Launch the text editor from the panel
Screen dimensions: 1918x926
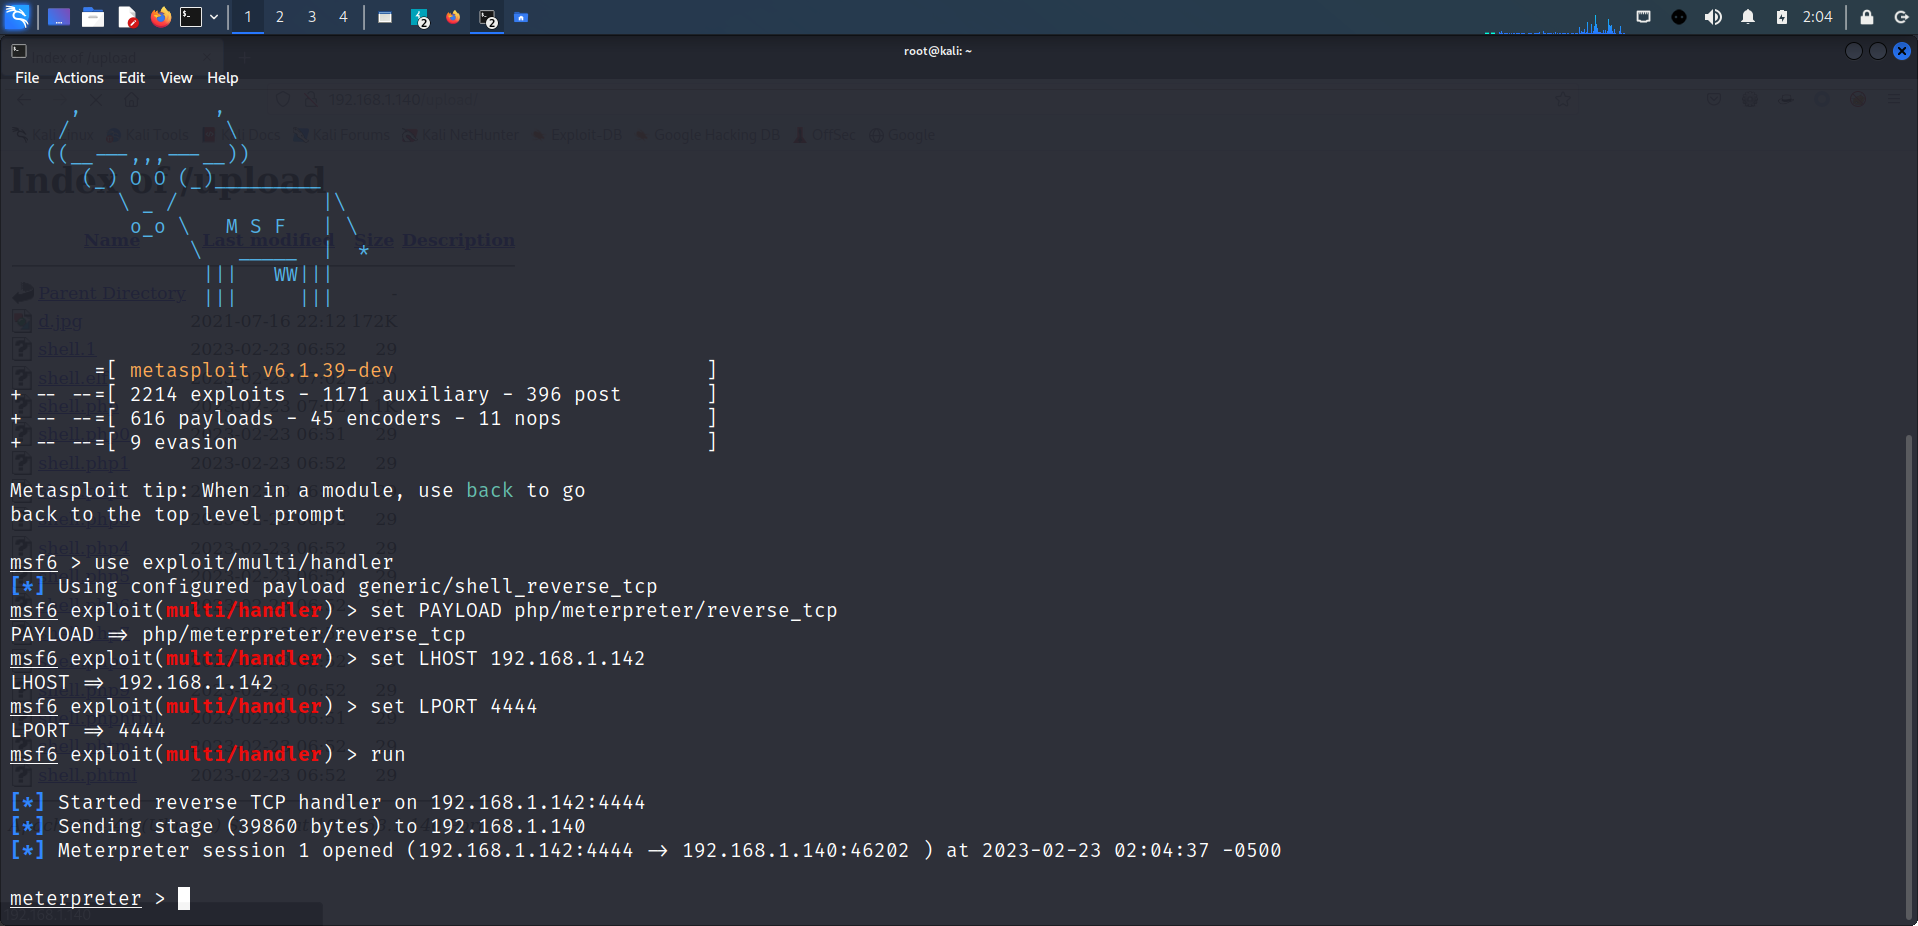pyautogui.click(x=127, y=17)
